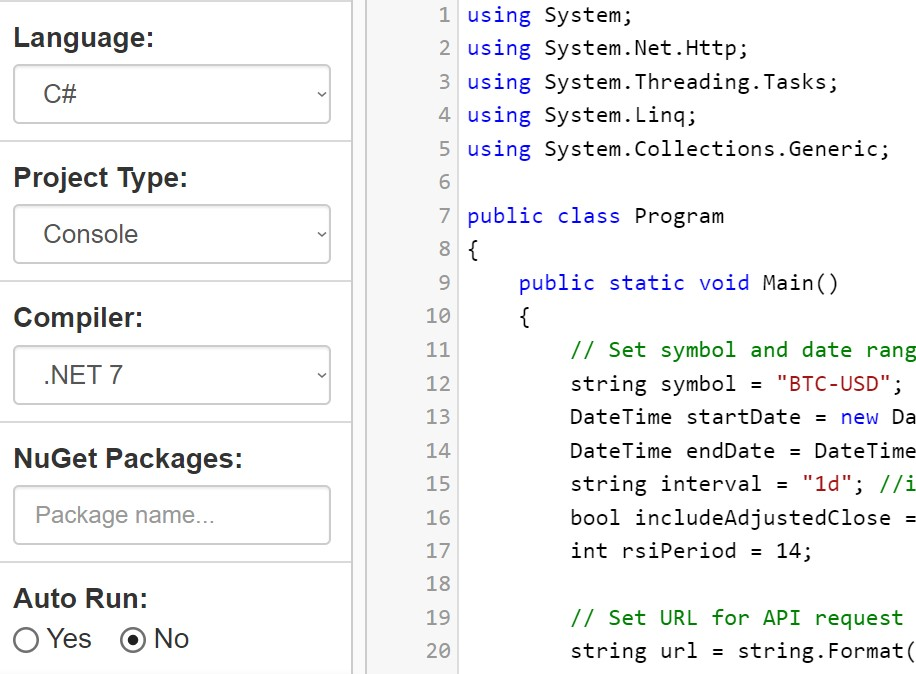Click on 'using System.Net.Http;' line

[x=608, y=48]
